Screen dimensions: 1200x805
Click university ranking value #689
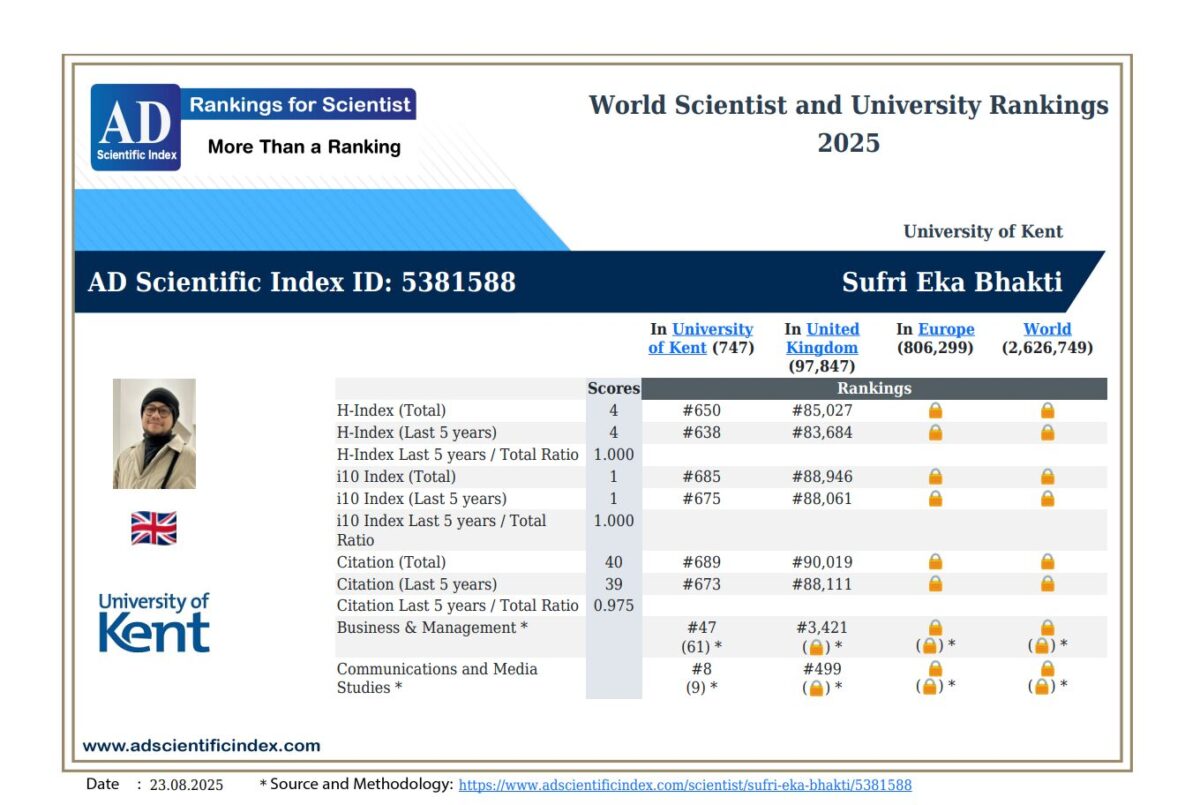click(701, 562)
